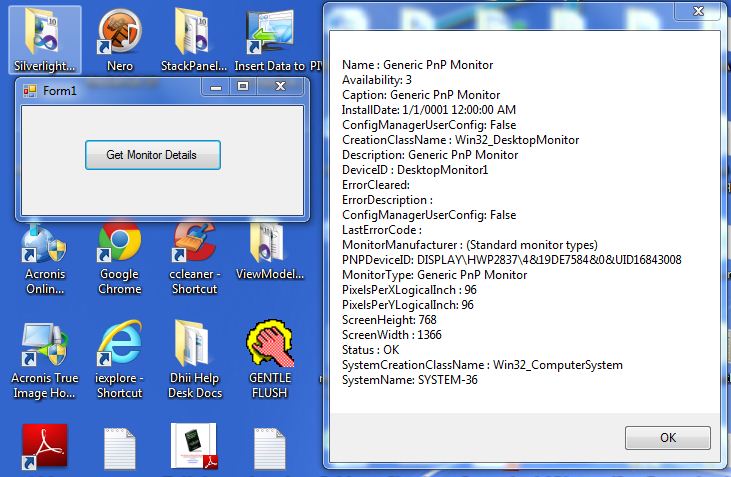Click the 'Availability: 3' line

click(377, 80)
